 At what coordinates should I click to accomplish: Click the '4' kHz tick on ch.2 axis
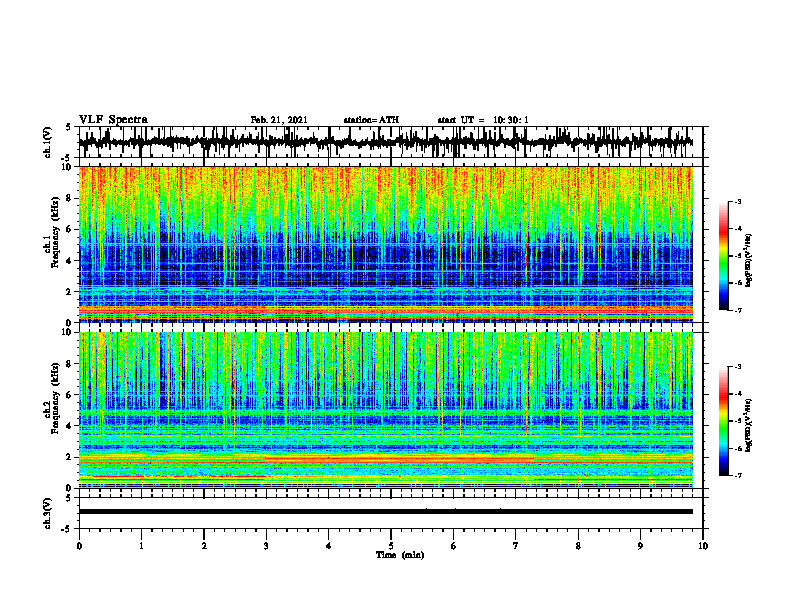click(70, 426)
